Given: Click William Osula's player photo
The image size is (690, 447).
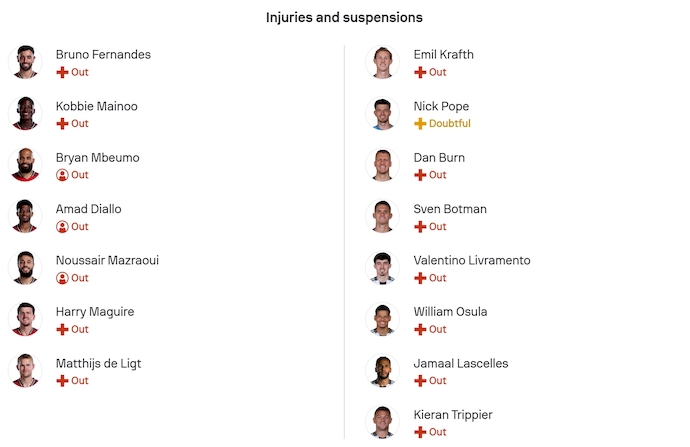Looking at the screenshot, I should (383, 319).
